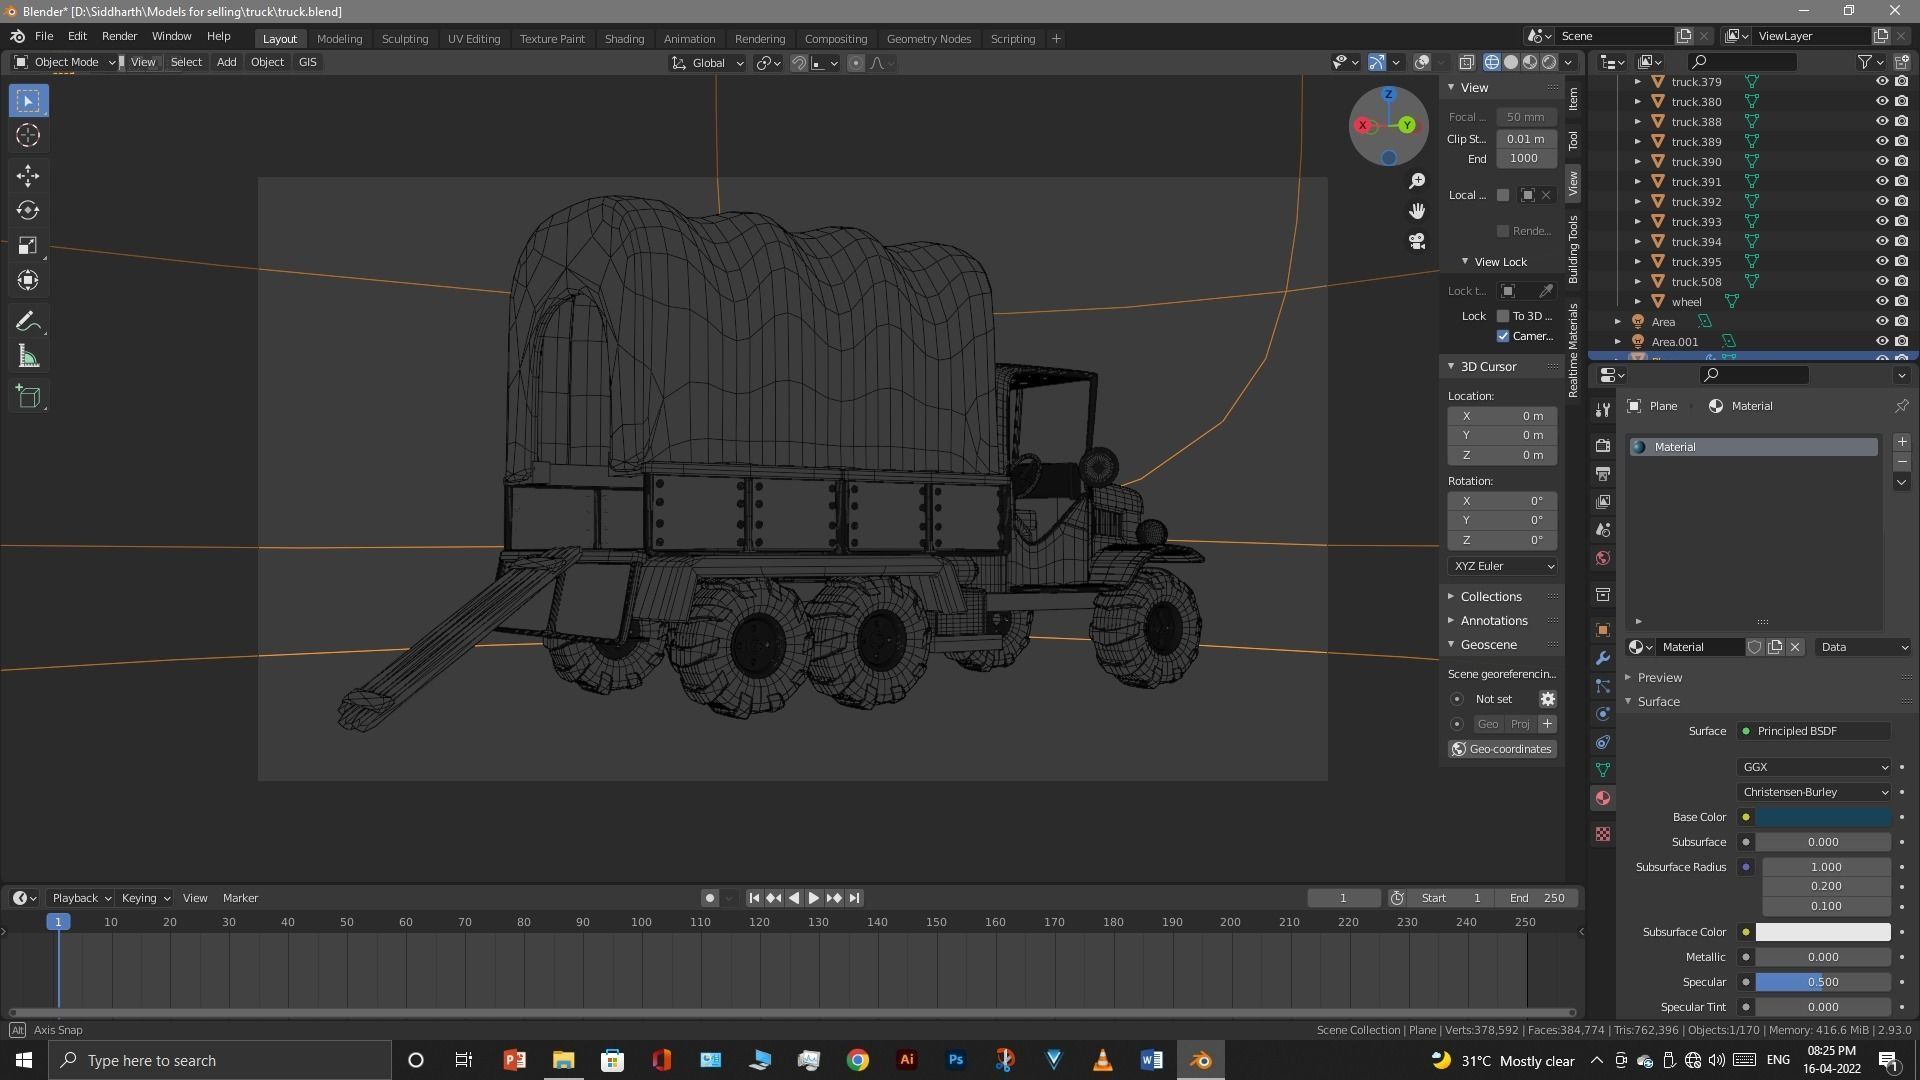Select the Transform tool
1920x1080 pixels.
28,281
